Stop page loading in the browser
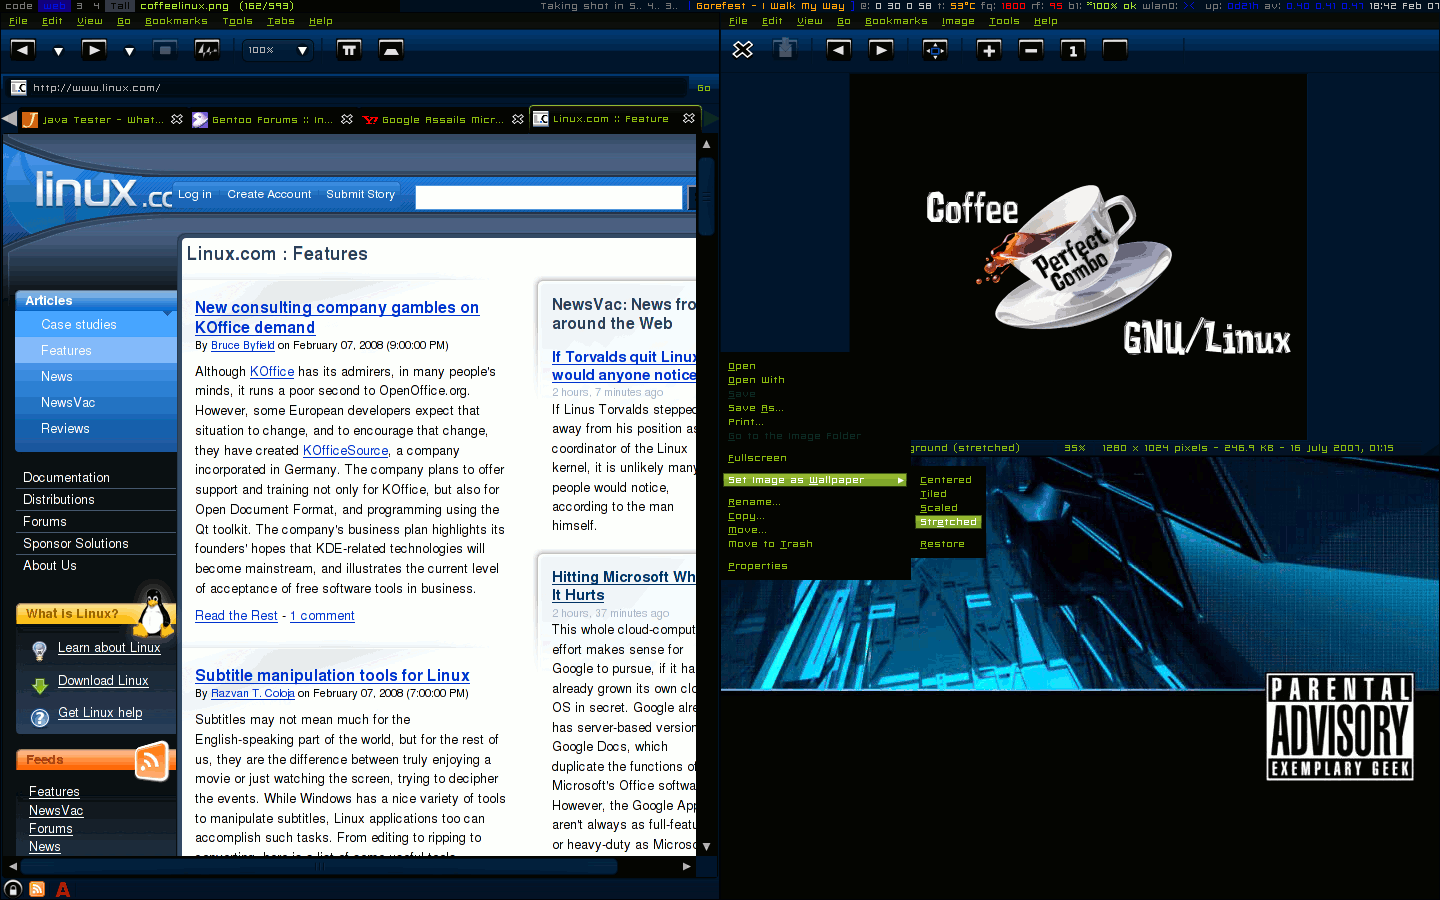The width and height of the screenshot is (1440, 900). pyautogui.click(x=165, y=49)
